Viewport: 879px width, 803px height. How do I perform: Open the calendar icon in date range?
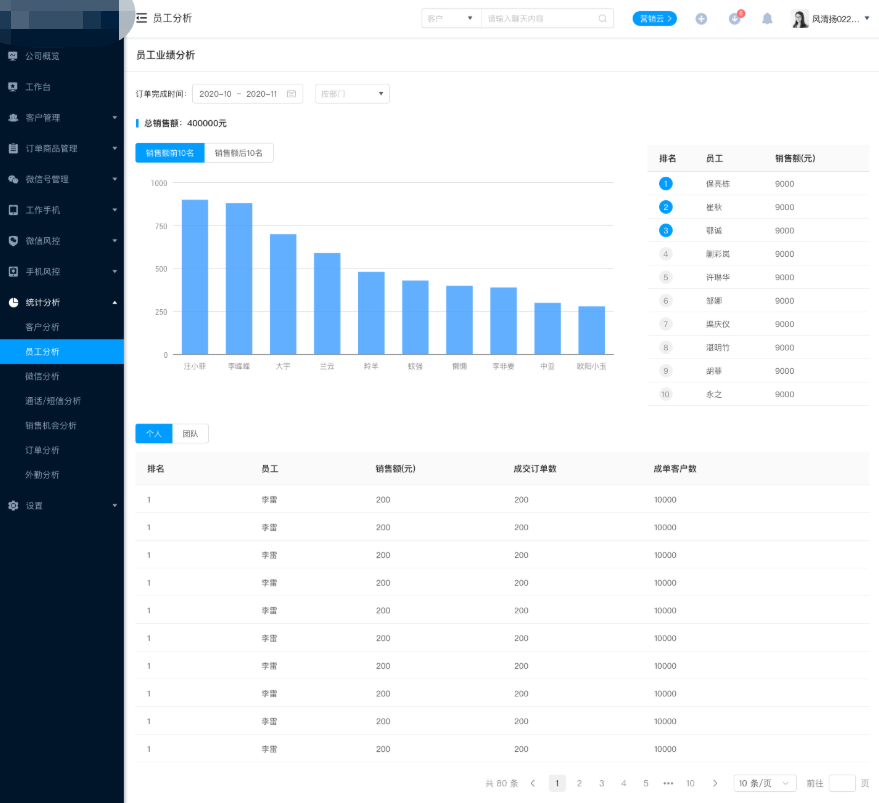coord(292,94)
